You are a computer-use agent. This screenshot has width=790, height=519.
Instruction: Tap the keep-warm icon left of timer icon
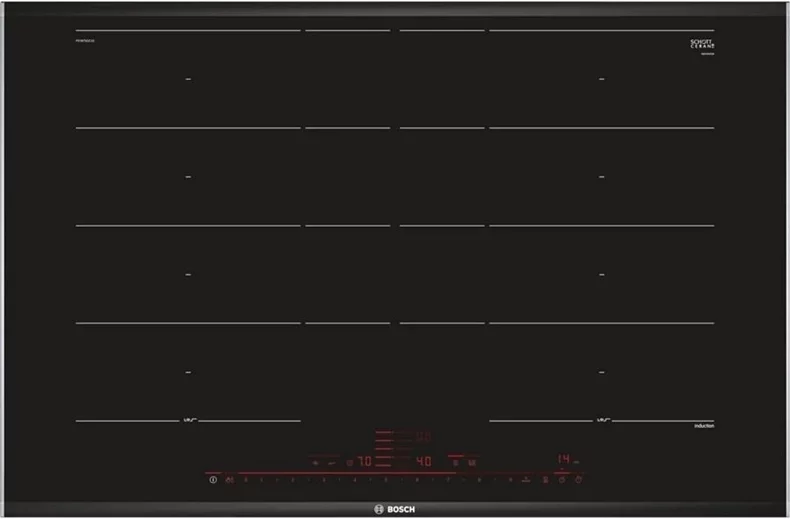[x=546, y=481]
